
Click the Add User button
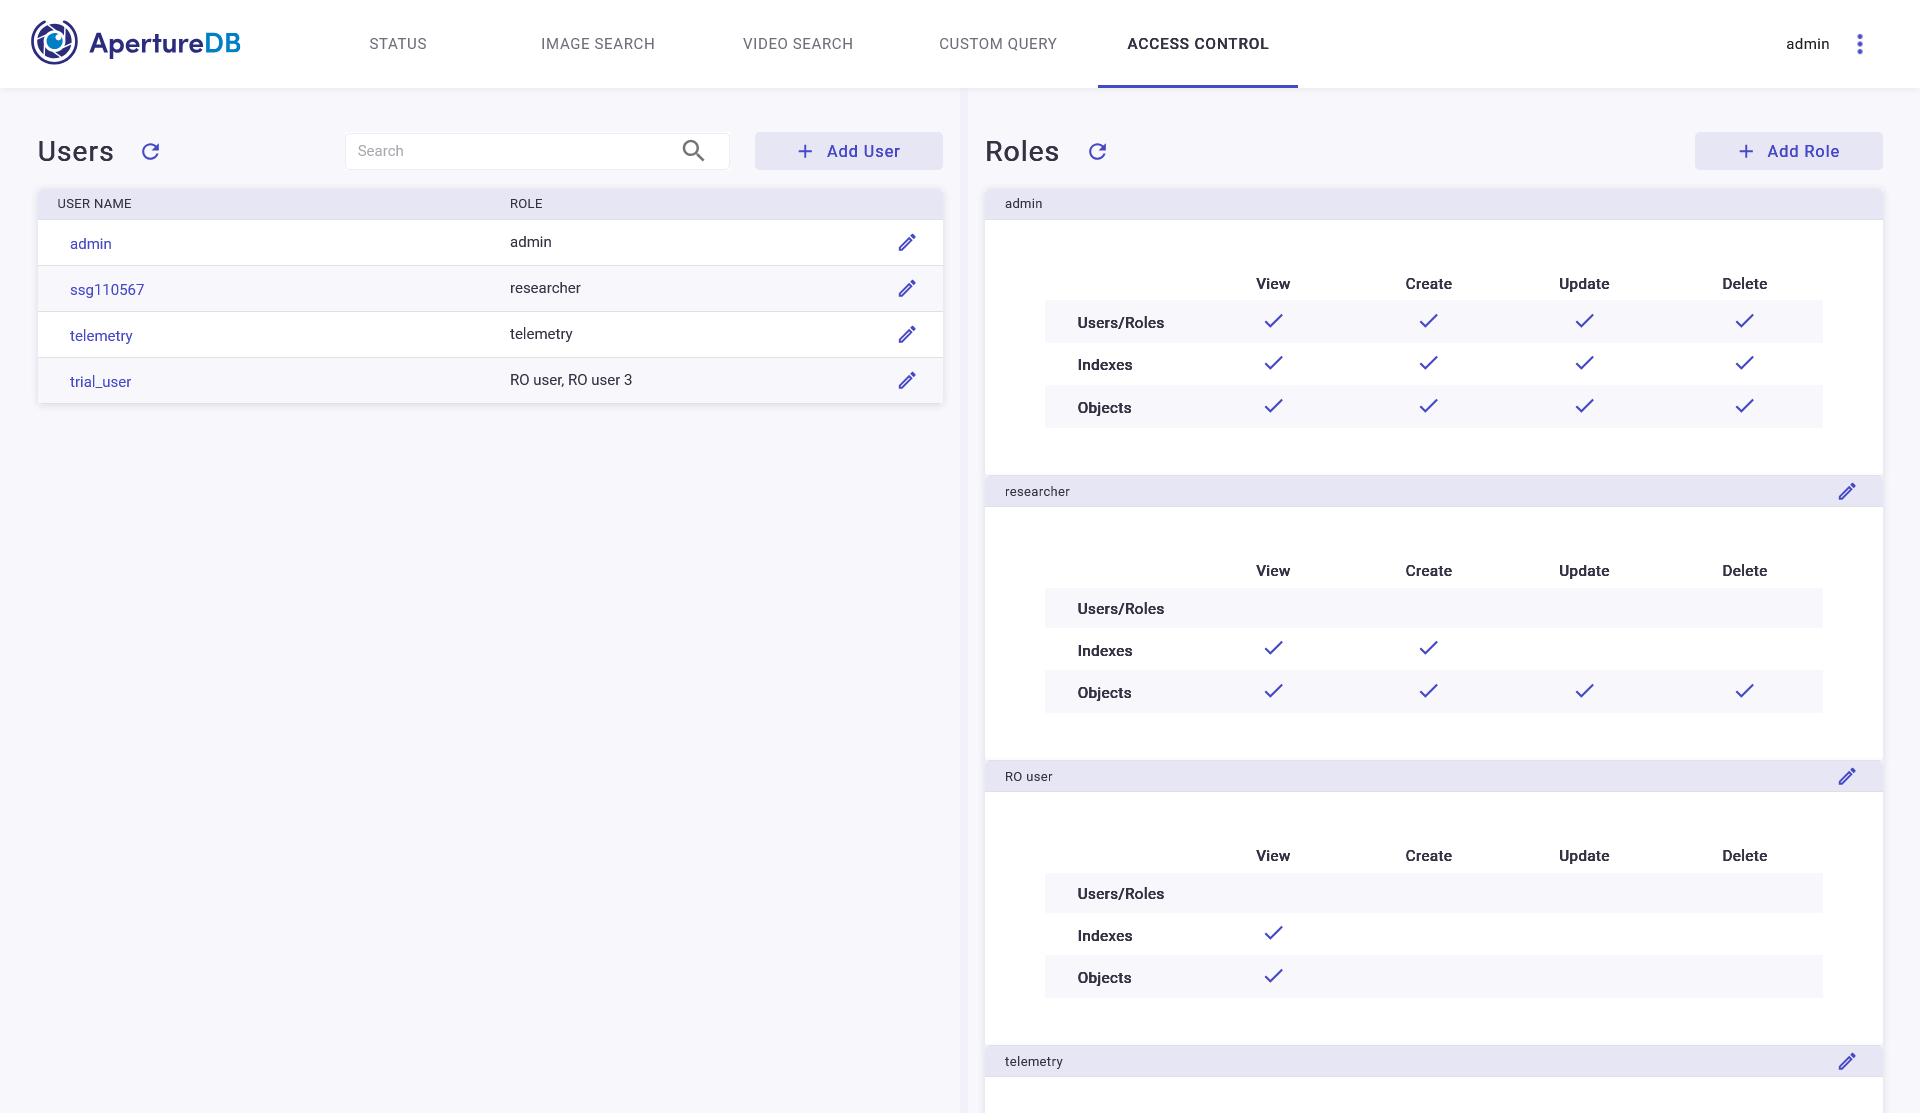pos(849,151)
